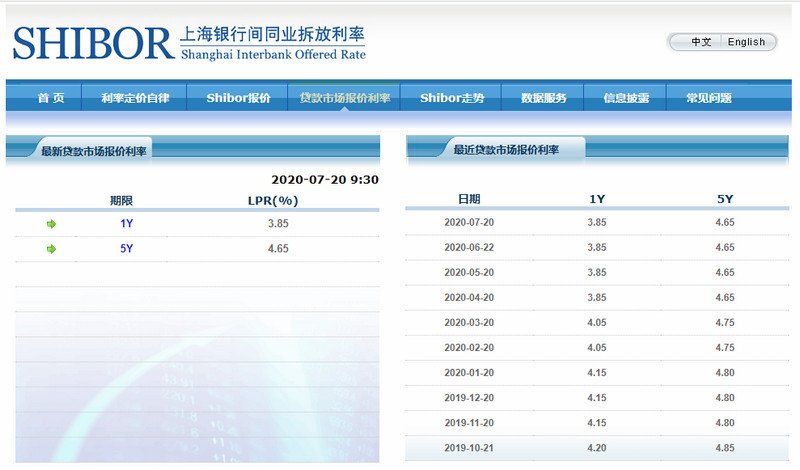Select the 贷款市场报价利率 menu item
This screenshot has width=800, height=470.
345,98
